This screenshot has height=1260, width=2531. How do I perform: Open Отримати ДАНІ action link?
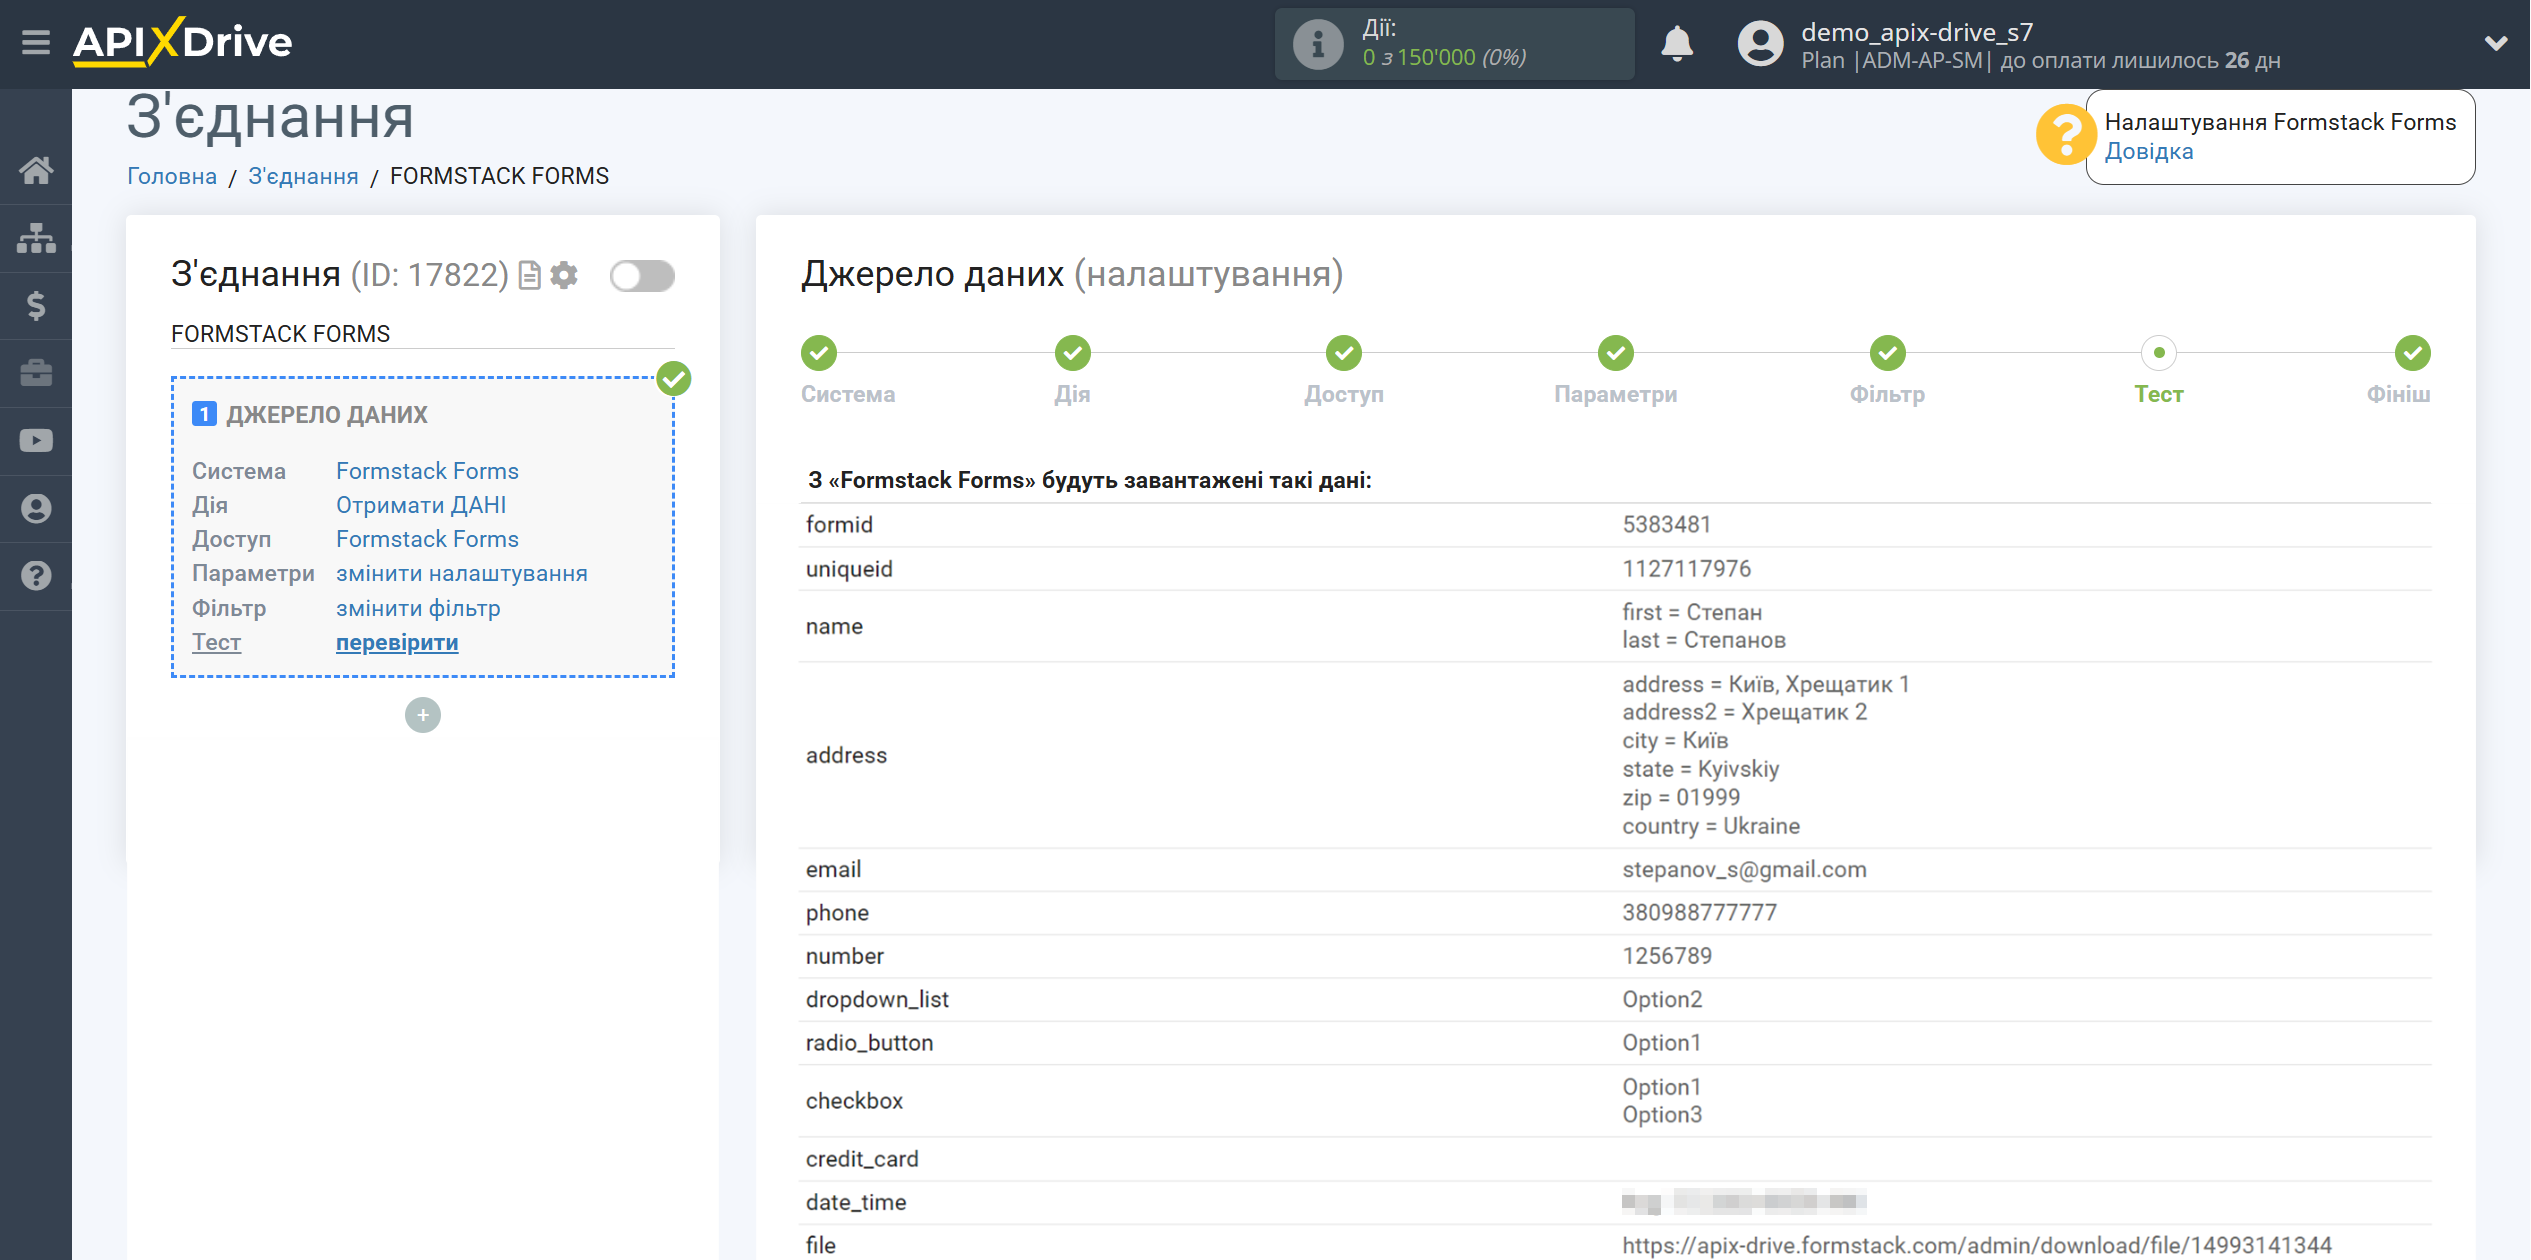[x=421, y=505]
